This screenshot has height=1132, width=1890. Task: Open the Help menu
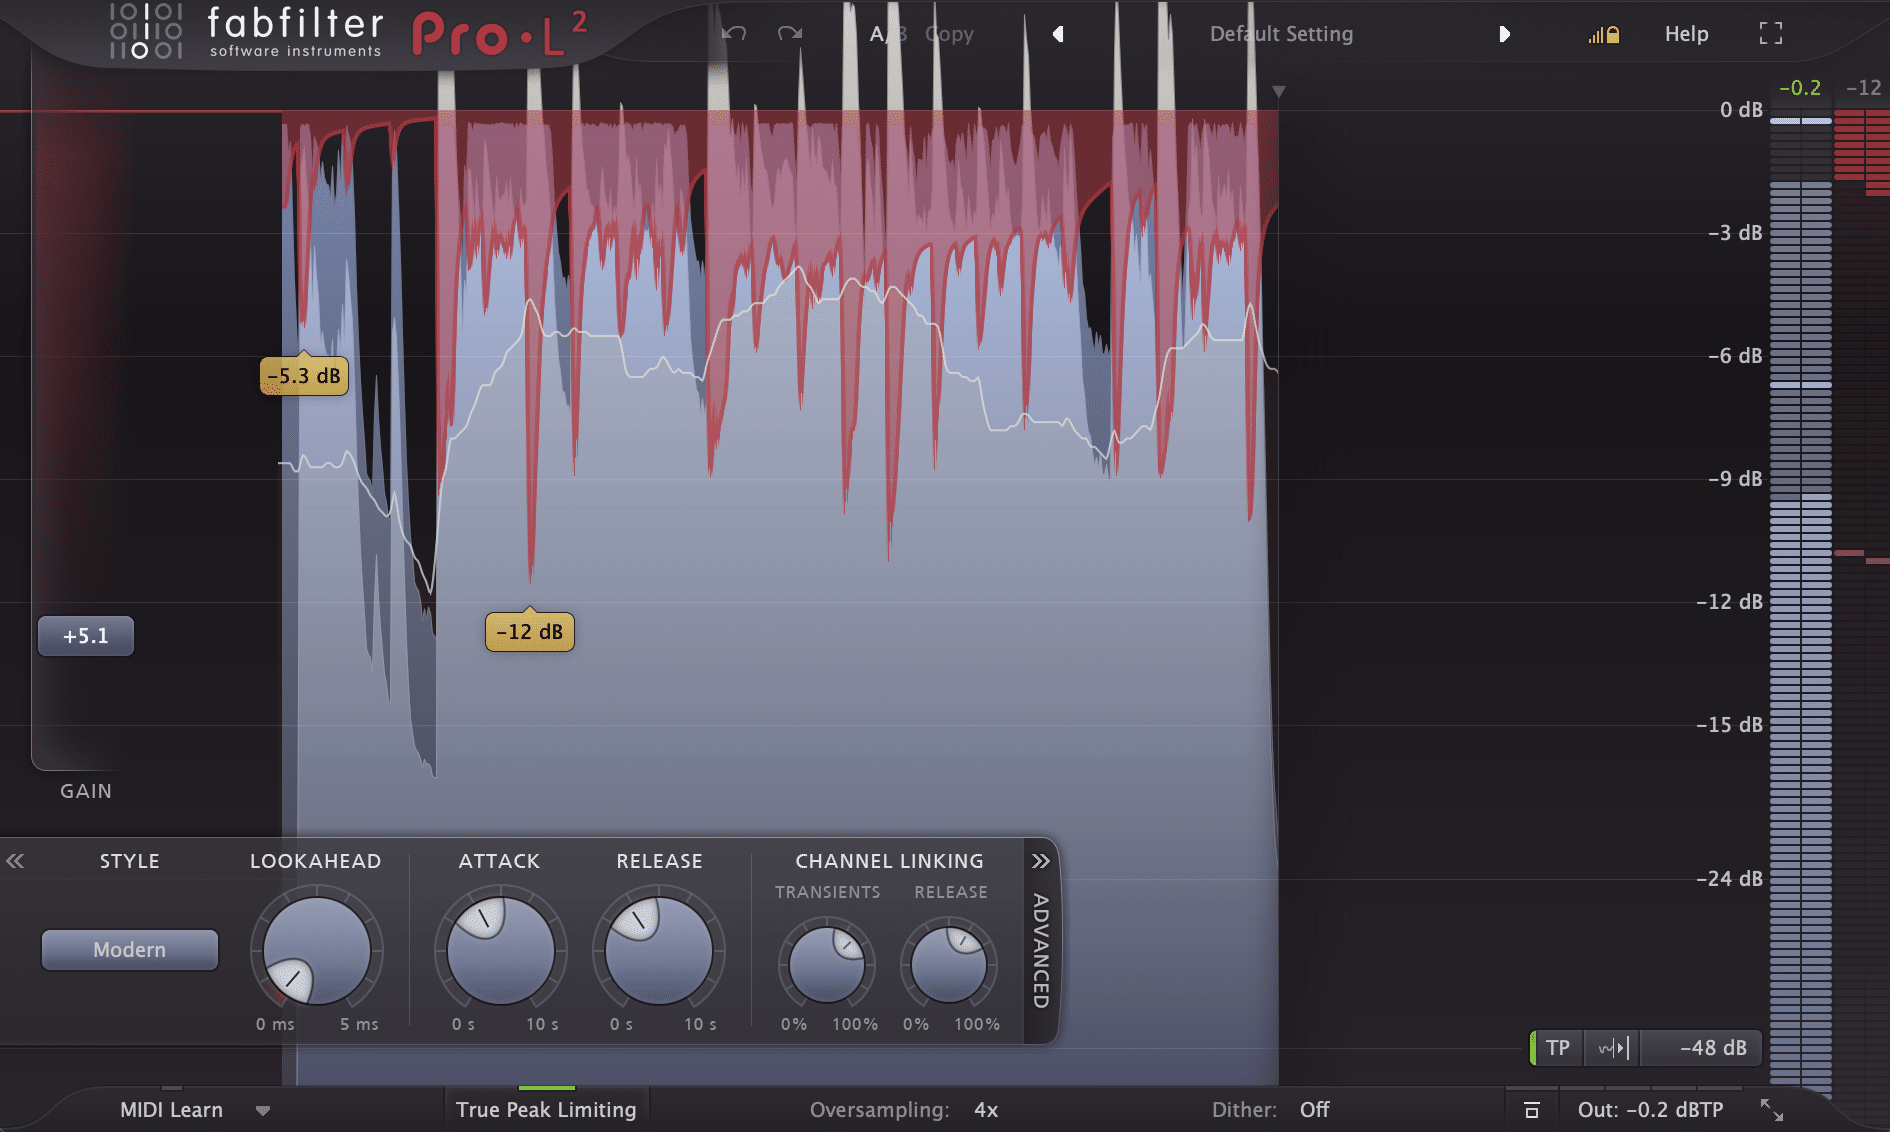coord(1686,34)
